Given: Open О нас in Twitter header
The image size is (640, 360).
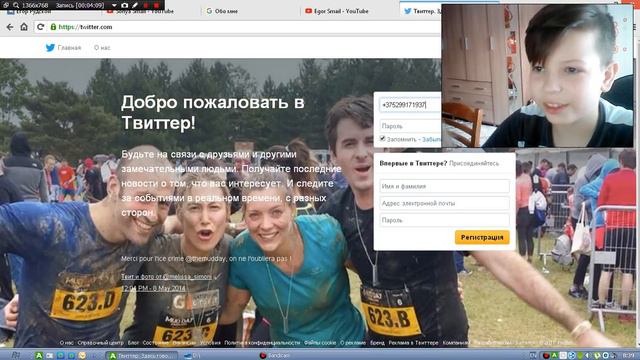Looking at the screenshot, I should pyautogui.click(x=102, y=48).
